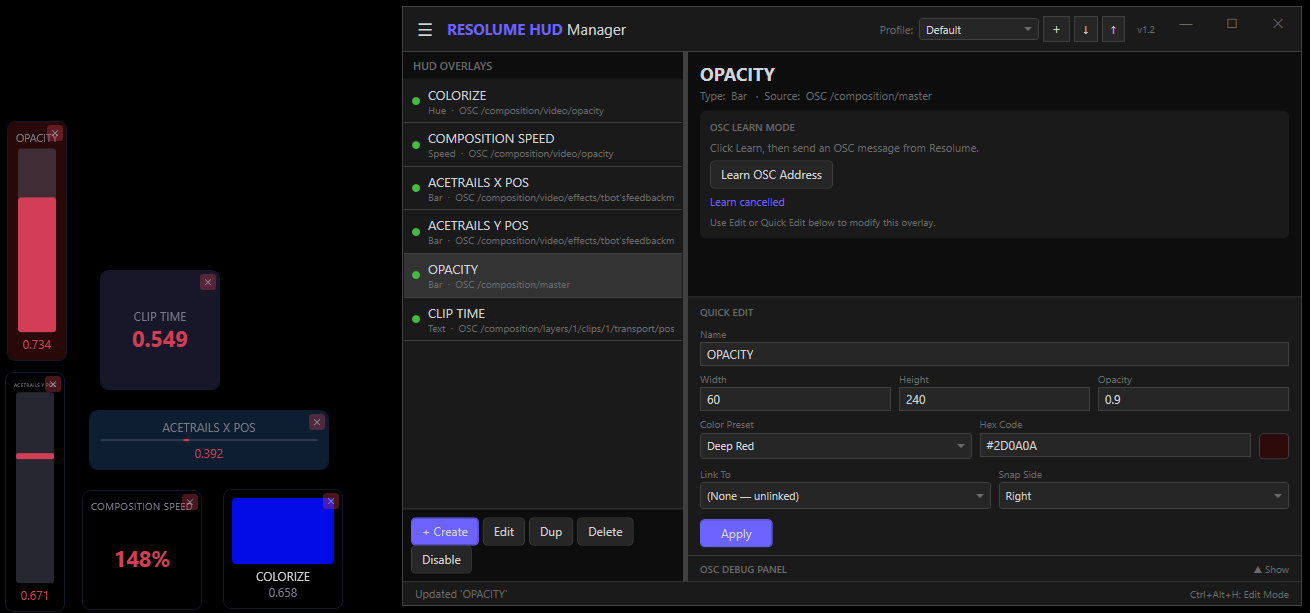Open the hamburger navigation menu
1310x613 pixels.
[425, 29]
